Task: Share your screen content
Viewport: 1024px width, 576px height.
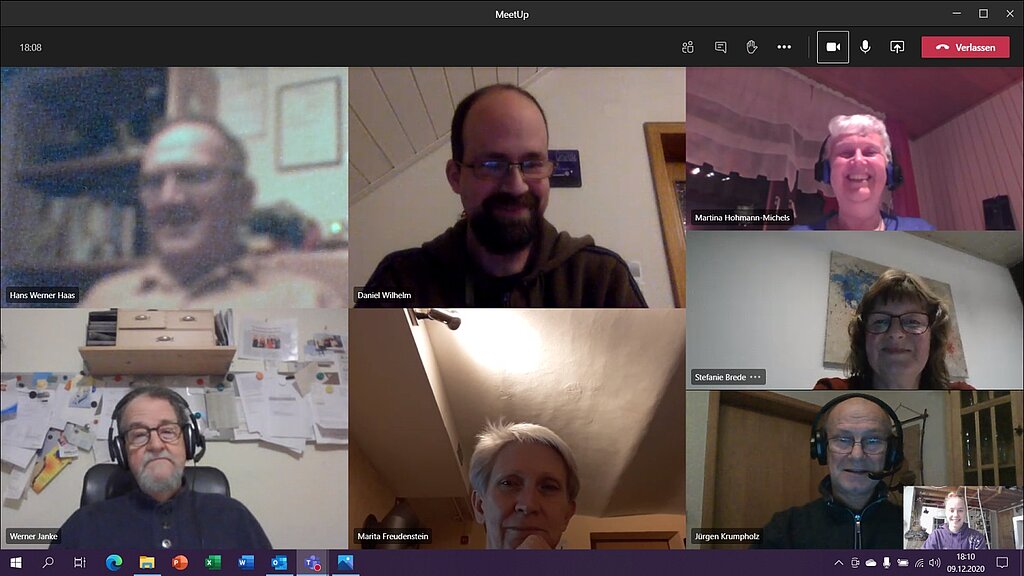Action: tap(897, 47)
